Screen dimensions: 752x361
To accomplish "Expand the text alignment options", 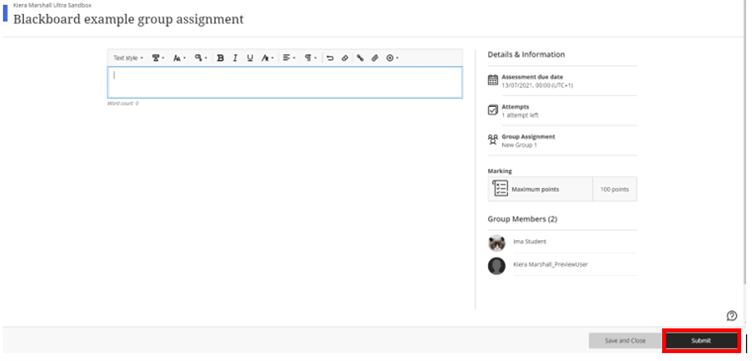I will 289,58.
